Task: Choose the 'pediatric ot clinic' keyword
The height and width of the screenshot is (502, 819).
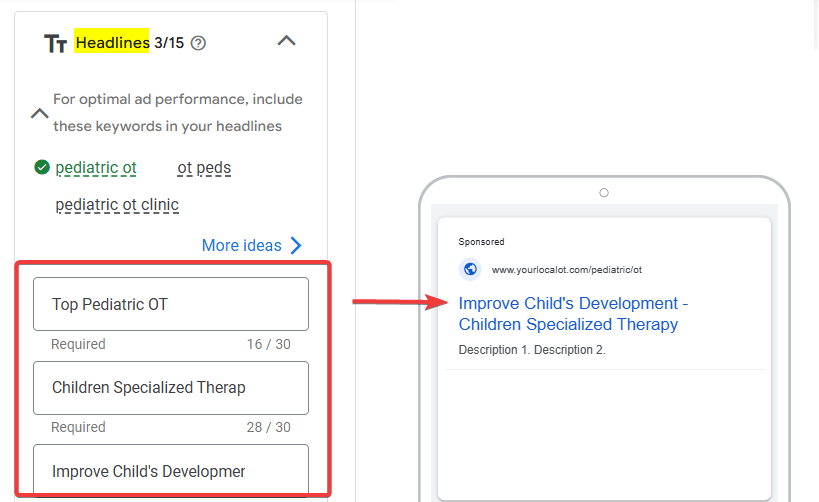Action: click(x=117, y=205)
